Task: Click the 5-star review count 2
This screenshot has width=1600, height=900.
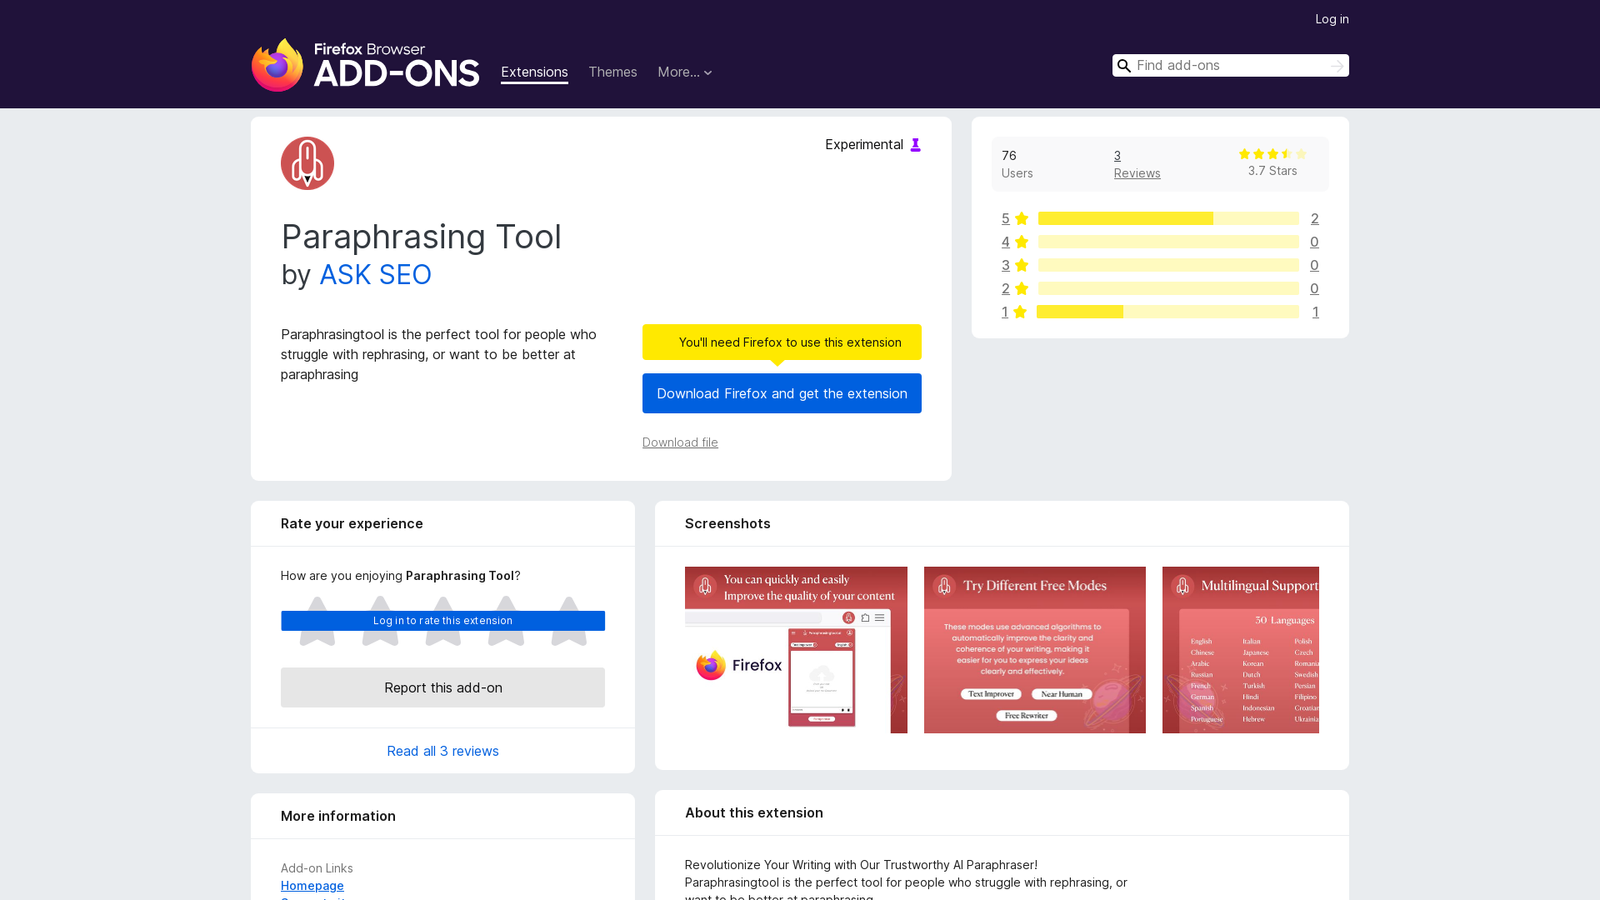Action: point(1315,218)
